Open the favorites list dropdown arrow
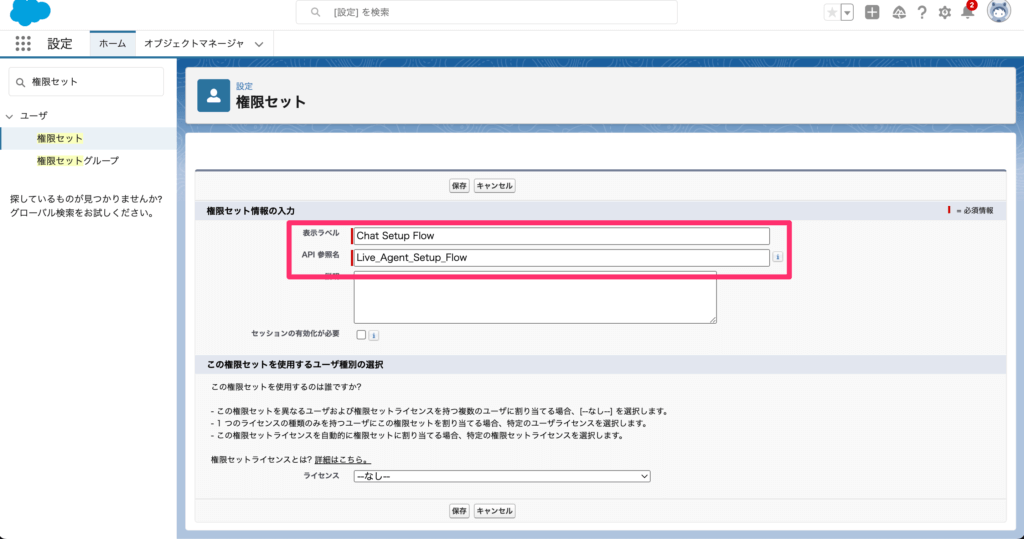The height and width of the screenshot is (539, 1024). (847, 12)
